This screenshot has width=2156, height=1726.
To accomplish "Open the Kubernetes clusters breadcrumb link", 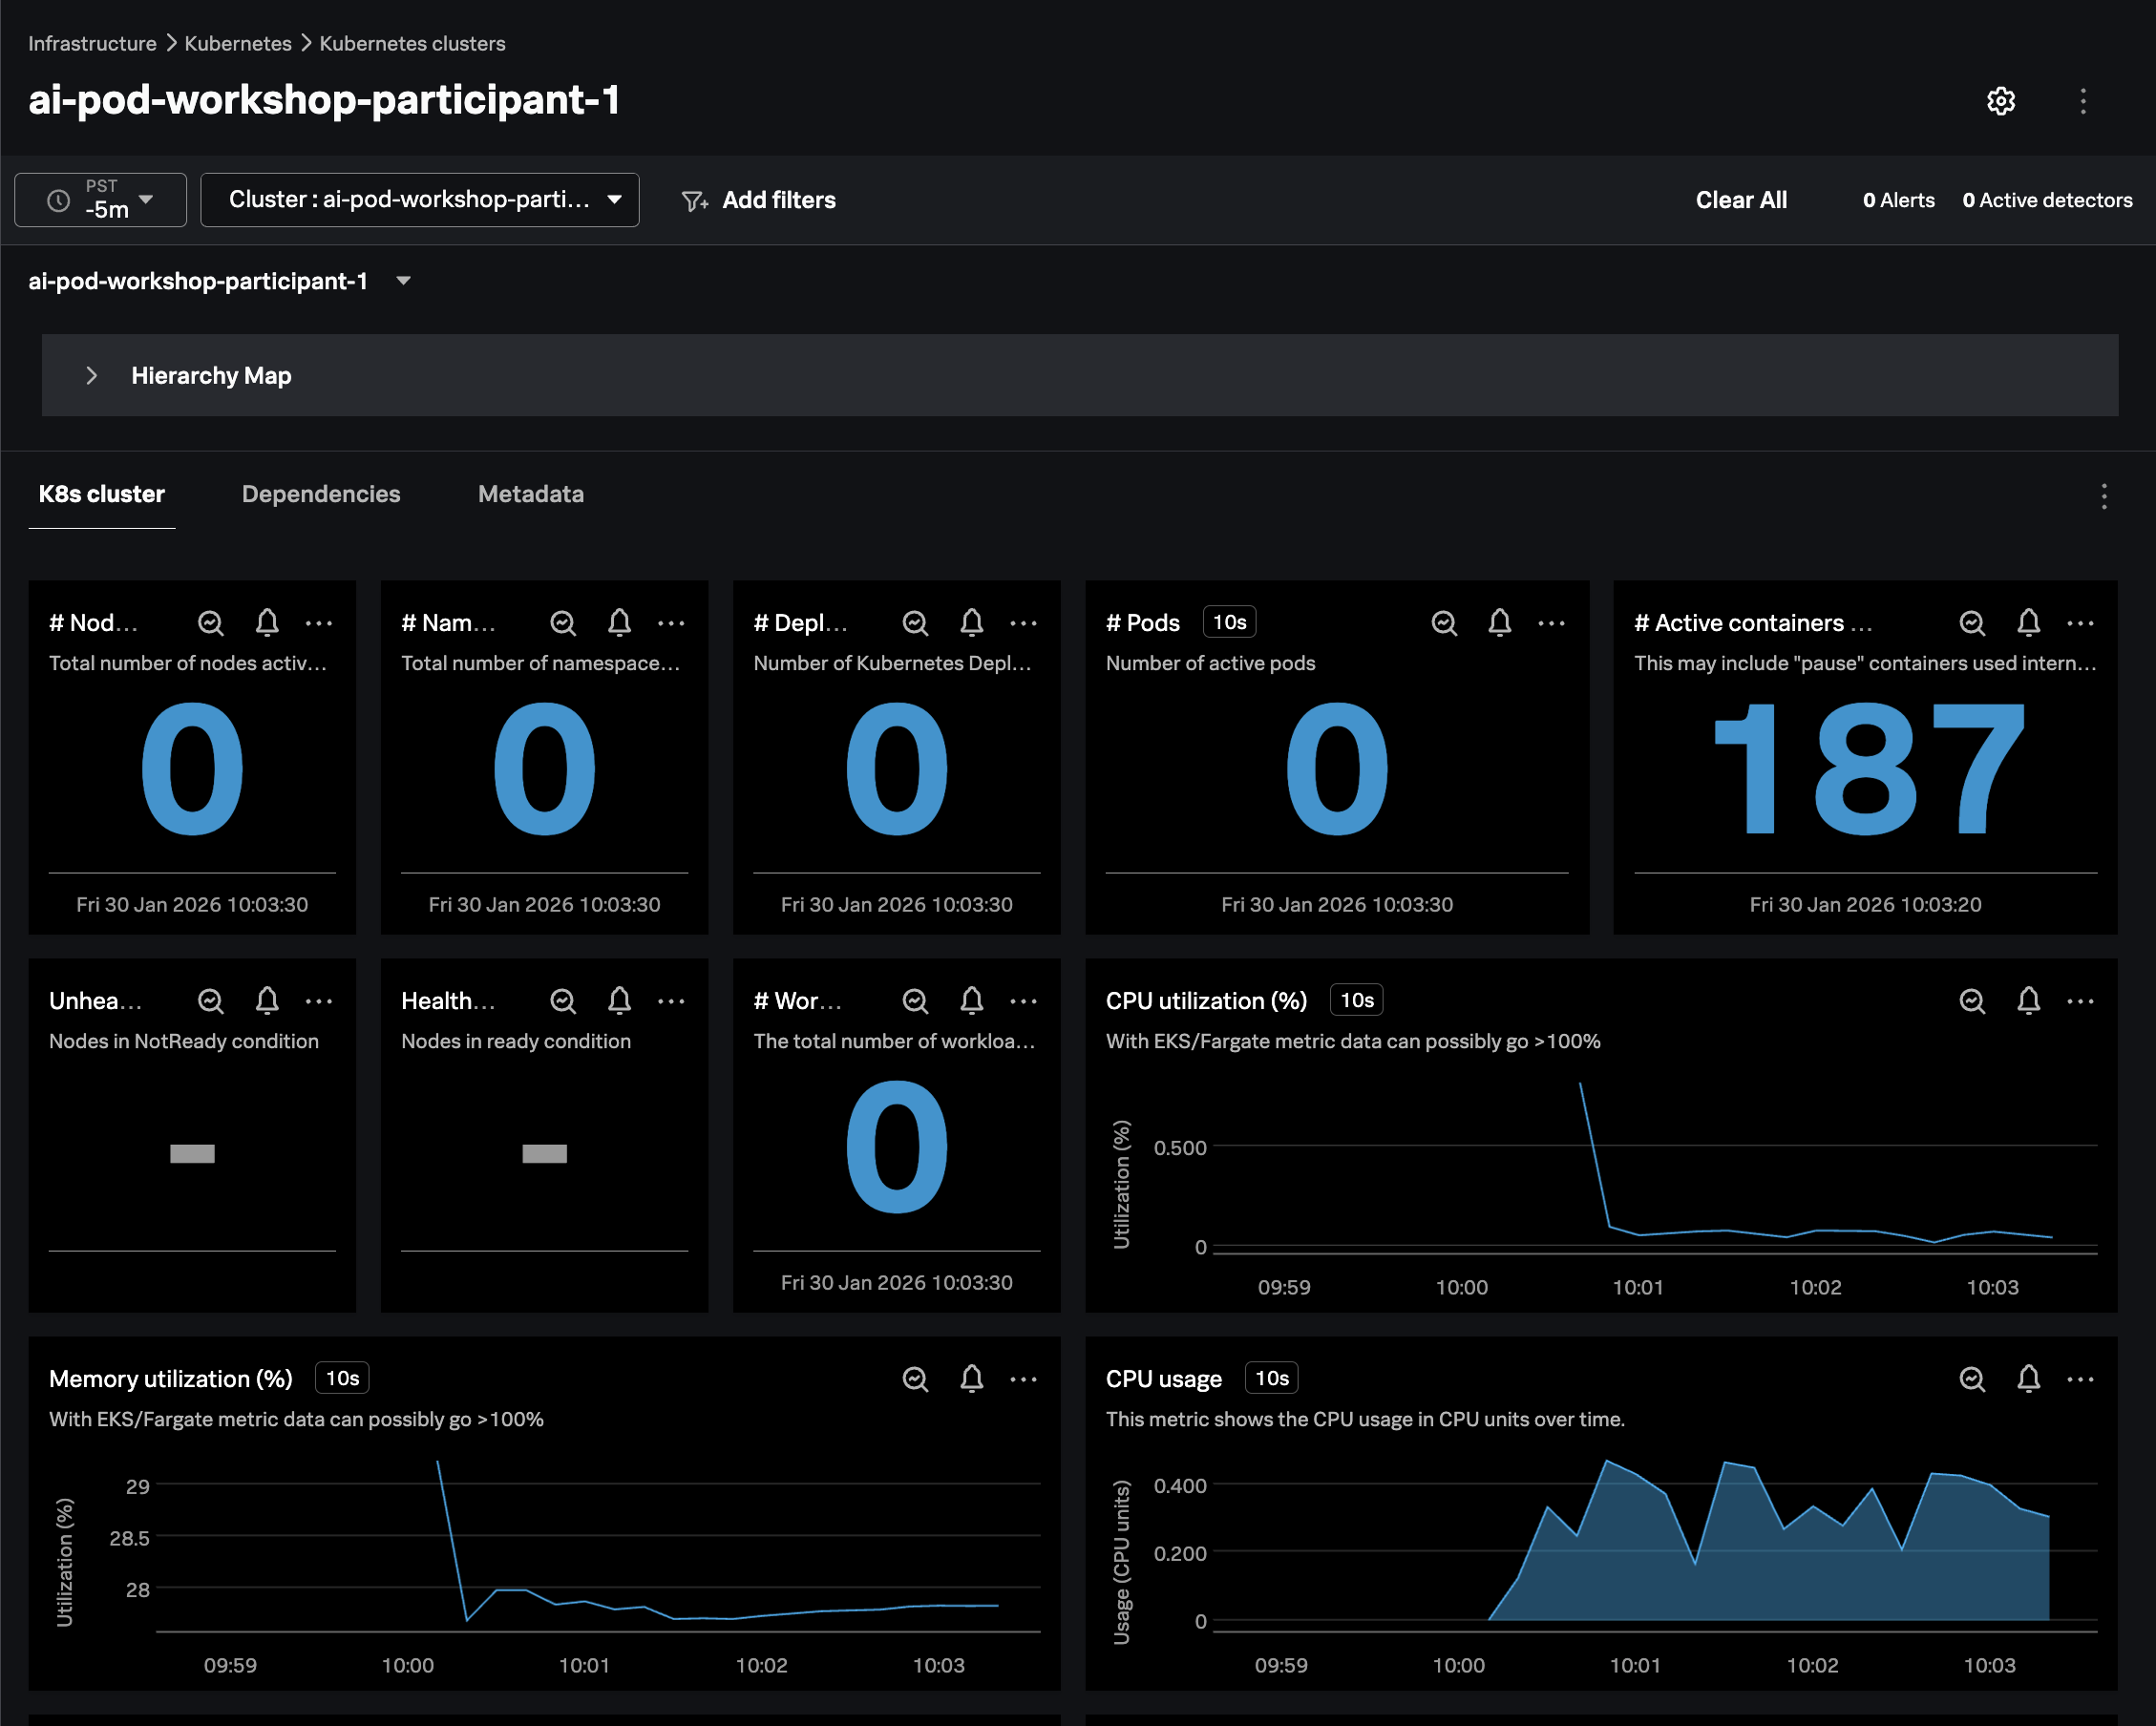I will pos(411,43).
